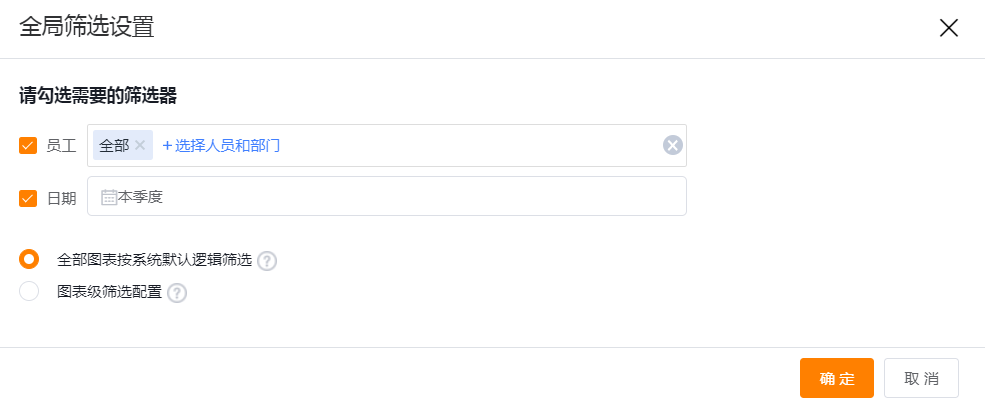Open help icon beside 图表级筛选配置
This screenshot has height=403, width=985.
[177, 293]
